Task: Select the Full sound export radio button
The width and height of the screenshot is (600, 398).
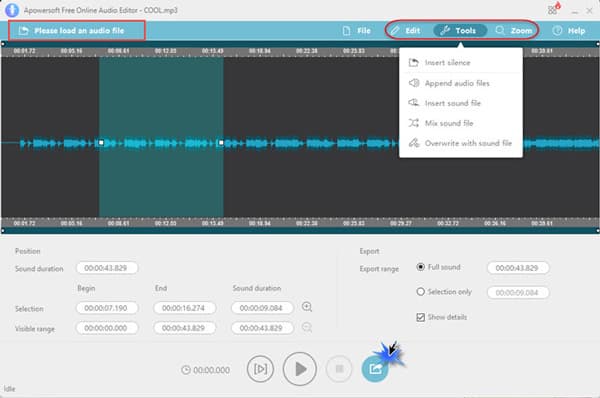Action: (421, 267)
